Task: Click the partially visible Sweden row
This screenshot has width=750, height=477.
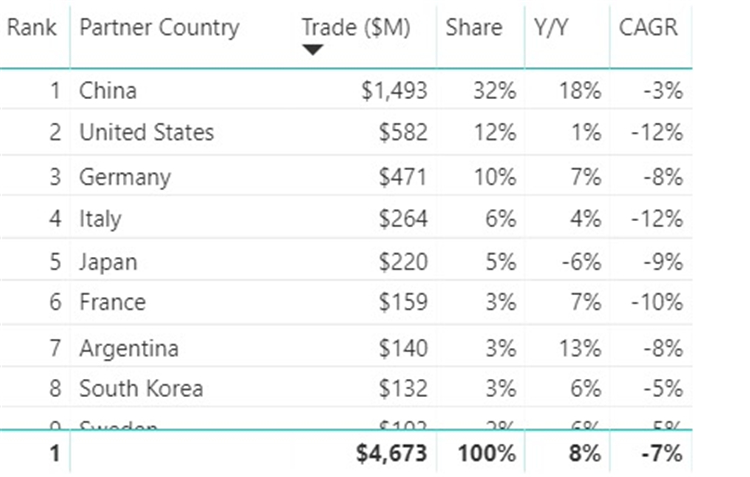Action: pos(346,420)
